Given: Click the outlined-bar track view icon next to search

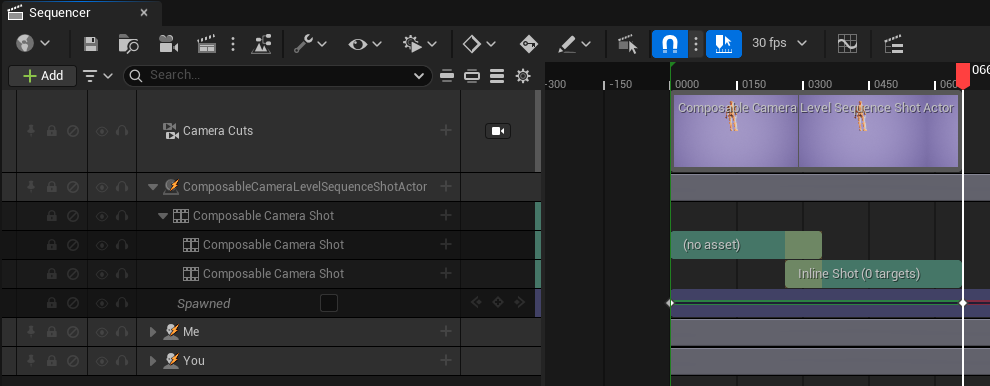Looking at the screenshot, I should click(x=472, y=76).
